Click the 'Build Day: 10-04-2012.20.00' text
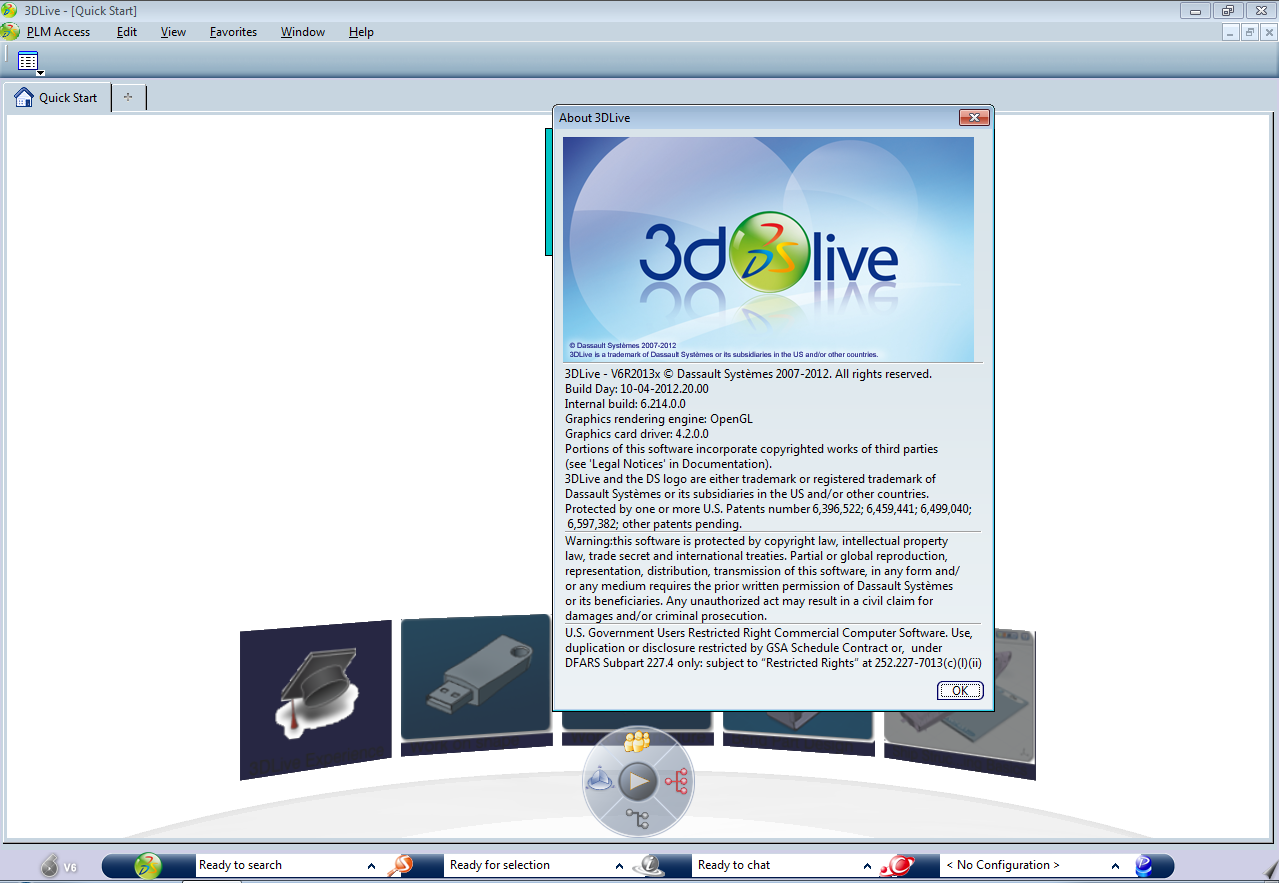1279x883 pixels. coord(636,389)
